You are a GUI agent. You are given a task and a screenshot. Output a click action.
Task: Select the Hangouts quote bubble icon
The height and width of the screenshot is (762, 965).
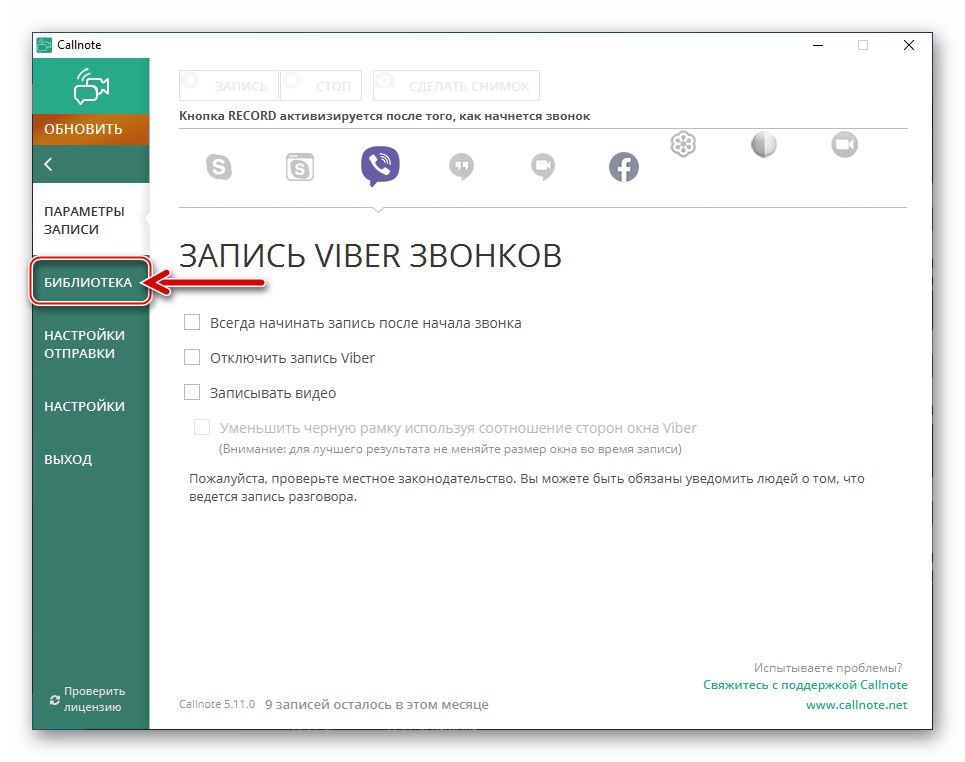462,167
